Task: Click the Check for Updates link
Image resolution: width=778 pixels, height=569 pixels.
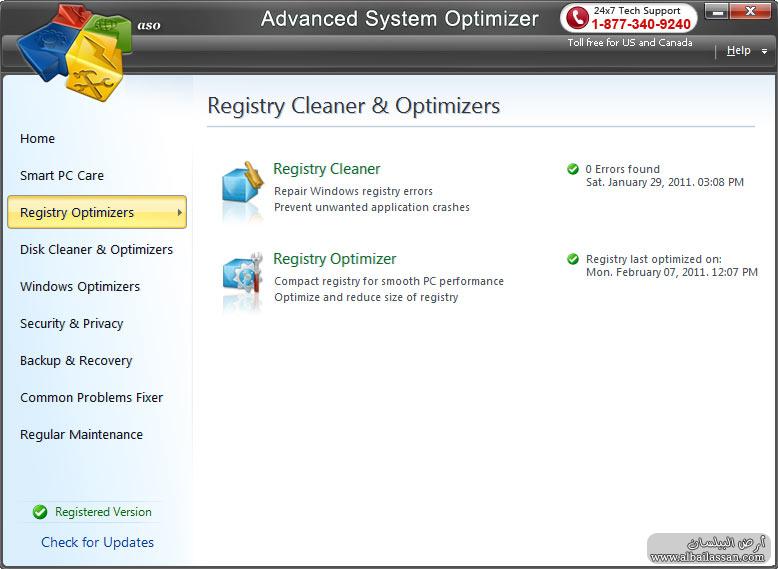Action: (97, 542)
